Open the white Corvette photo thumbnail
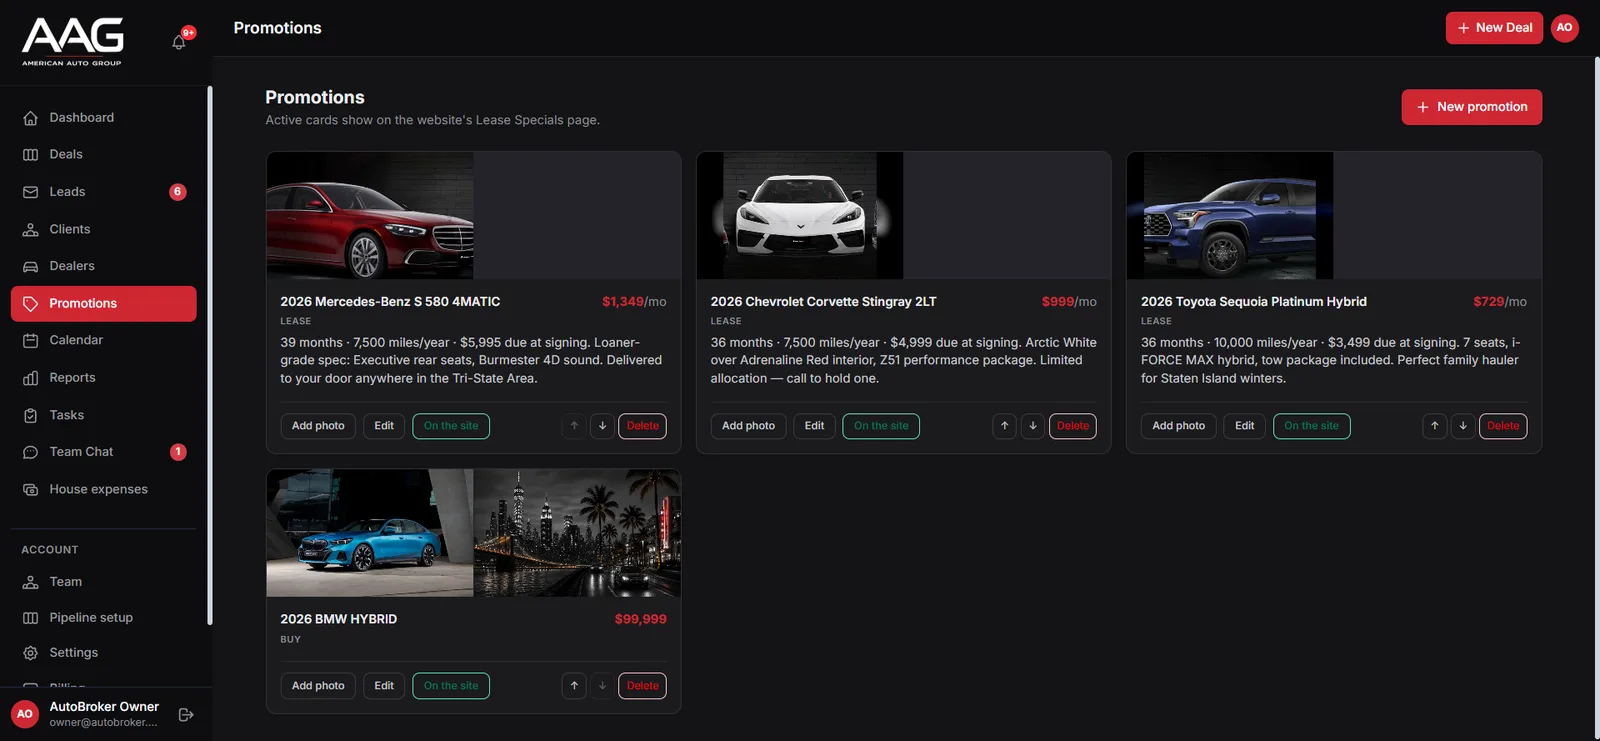 800,215
